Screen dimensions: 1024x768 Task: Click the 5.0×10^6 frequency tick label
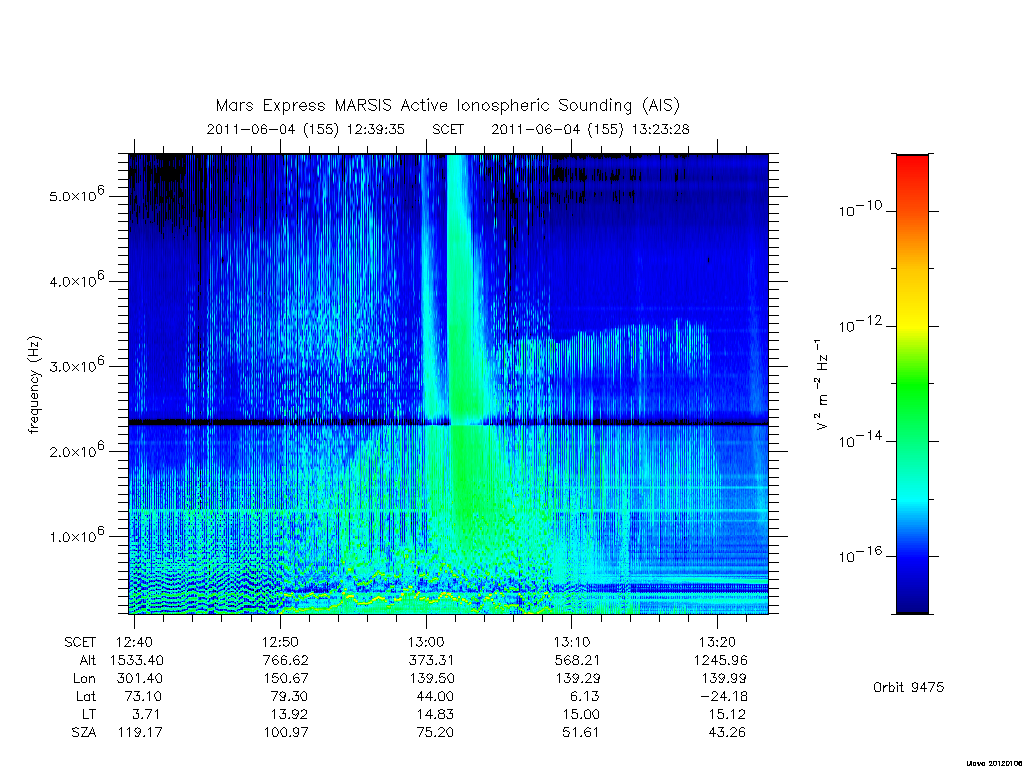pos(76,195)
